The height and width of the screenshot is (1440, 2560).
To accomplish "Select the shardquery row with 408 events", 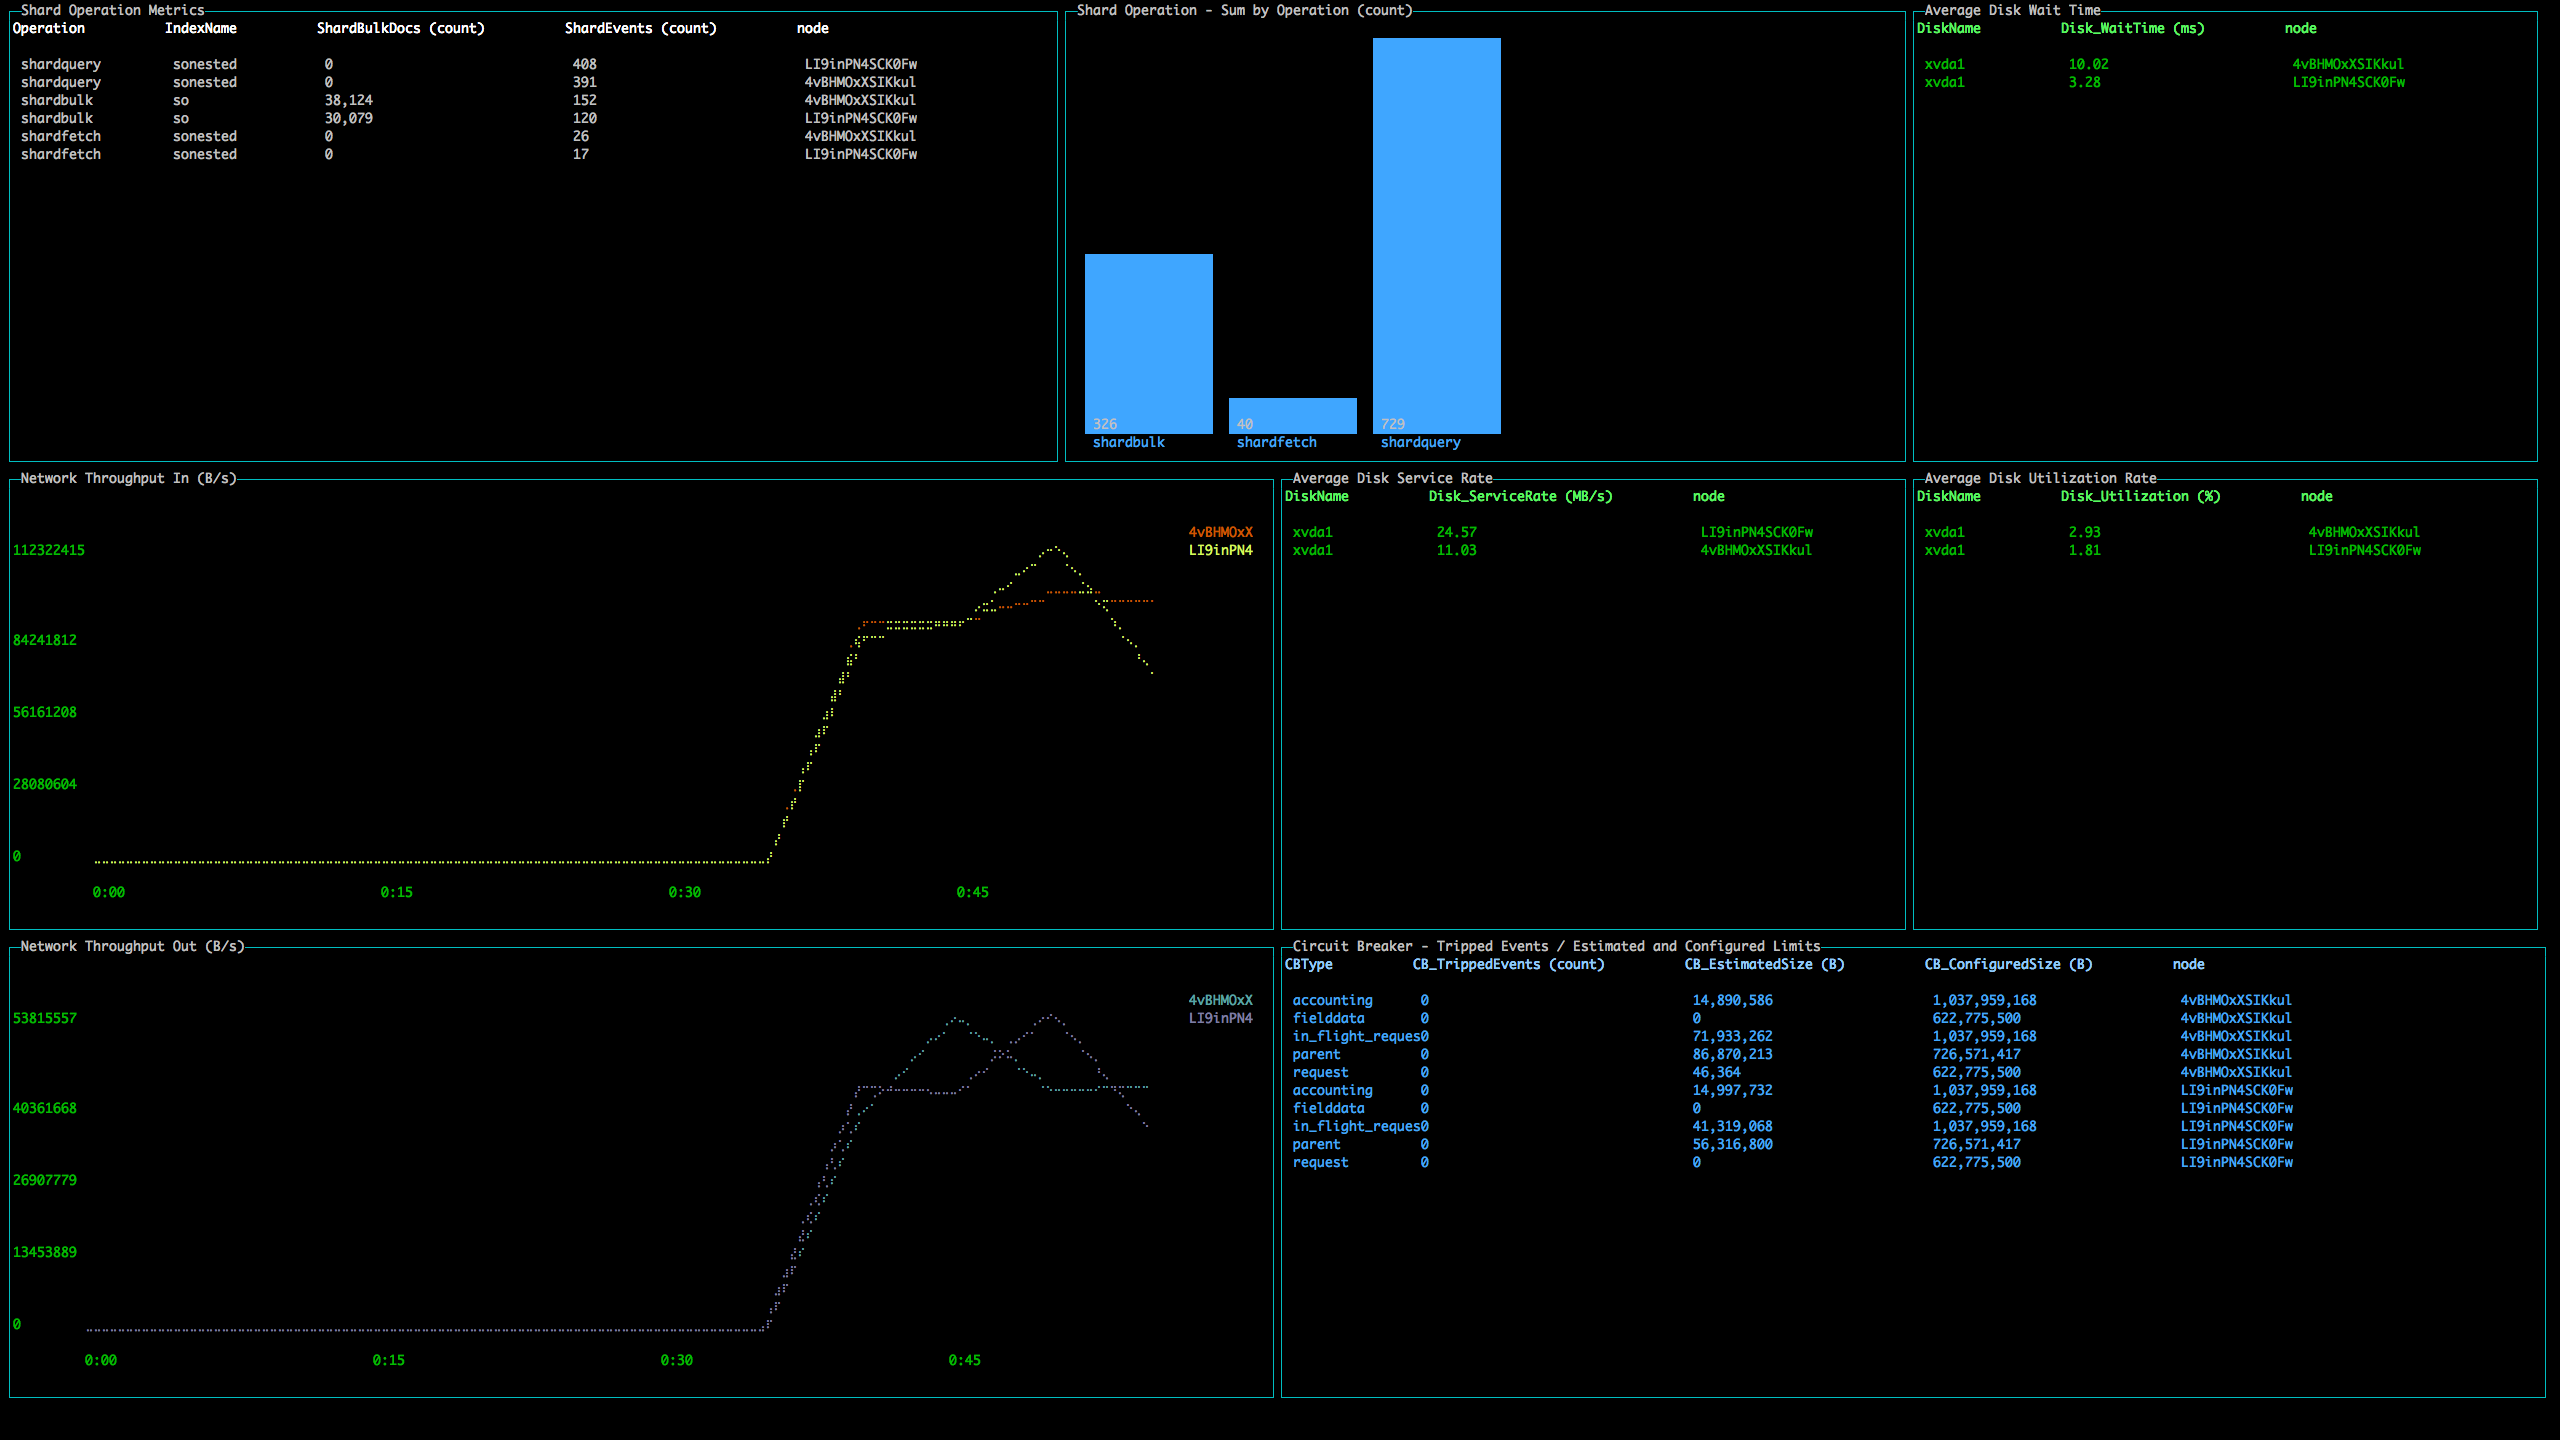I will coord(584,64).
